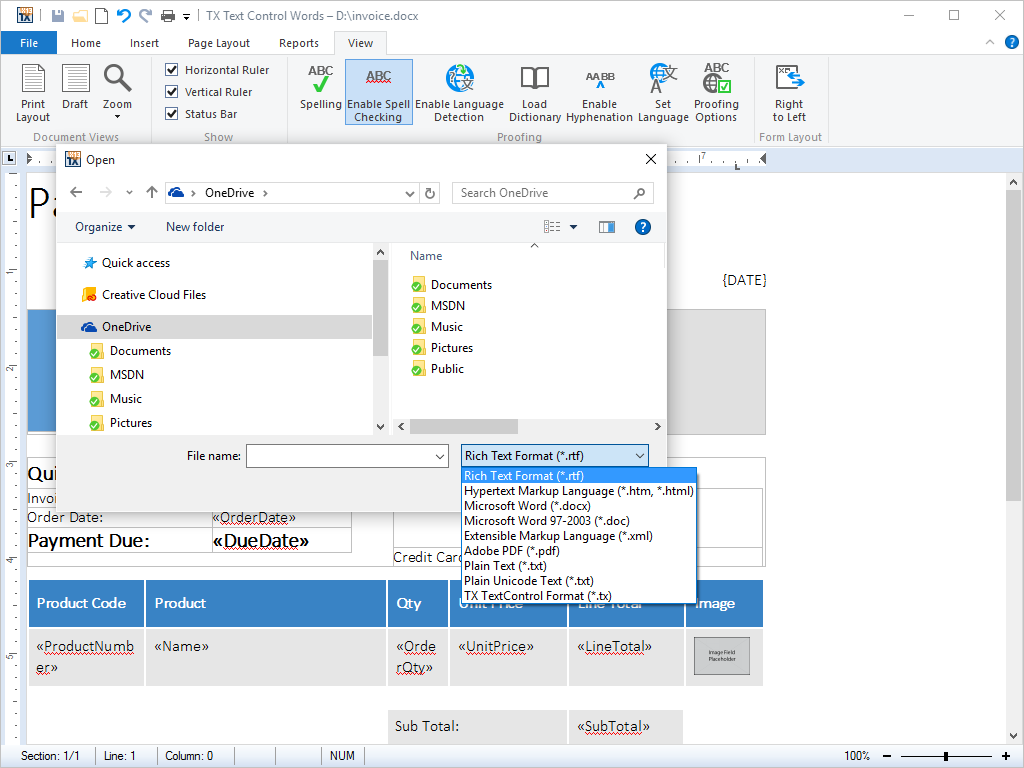Select Adobe PDF (*.pdf) file type option
The width and height of the screenshot is (1024, 768).
(x=511, y=551)
